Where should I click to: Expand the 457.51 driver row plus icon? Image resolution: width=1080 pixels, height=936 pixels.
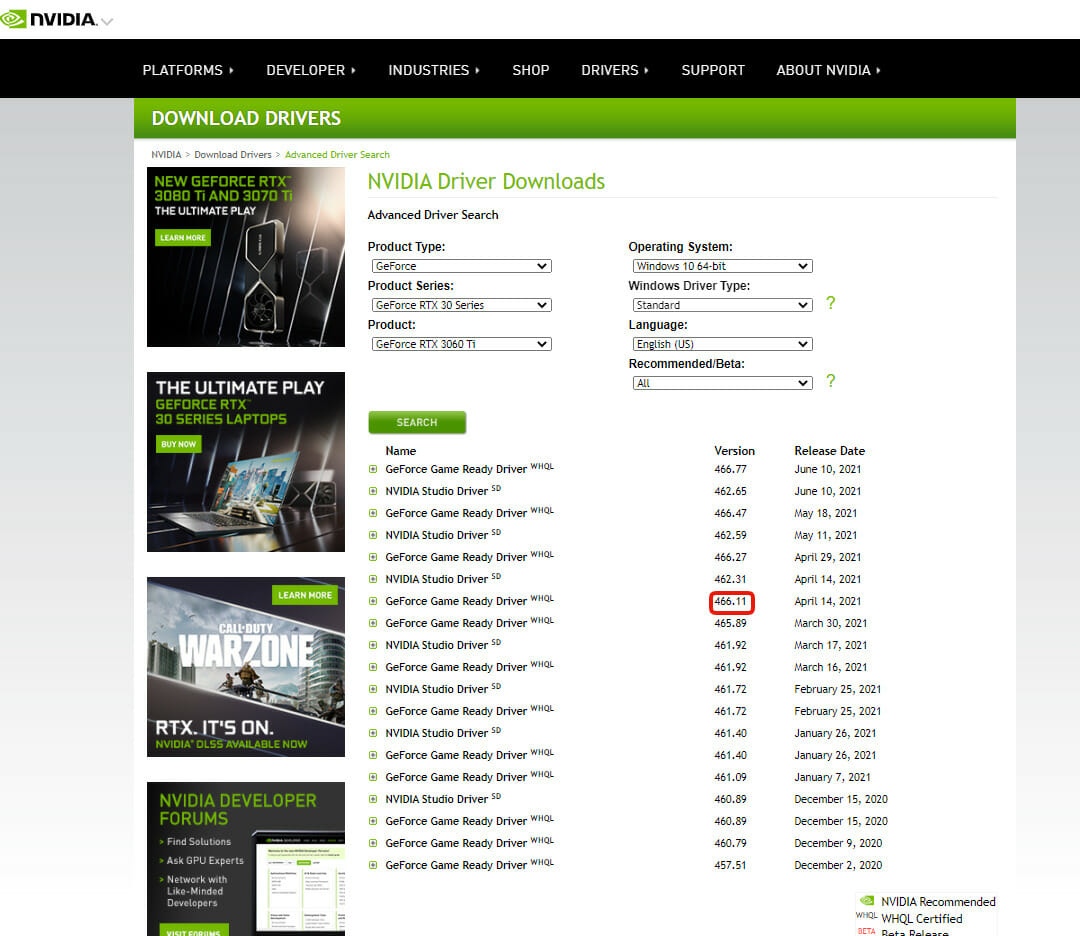(373, 866)
